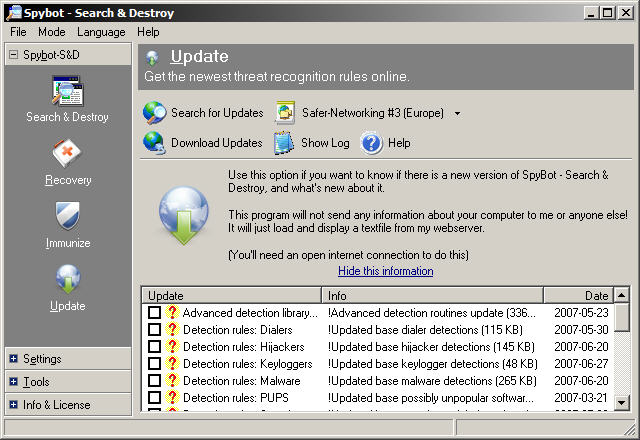This screenshot has height=440, width=640.
Task: Select the Advanced detection routines update text
Action: 432,313
